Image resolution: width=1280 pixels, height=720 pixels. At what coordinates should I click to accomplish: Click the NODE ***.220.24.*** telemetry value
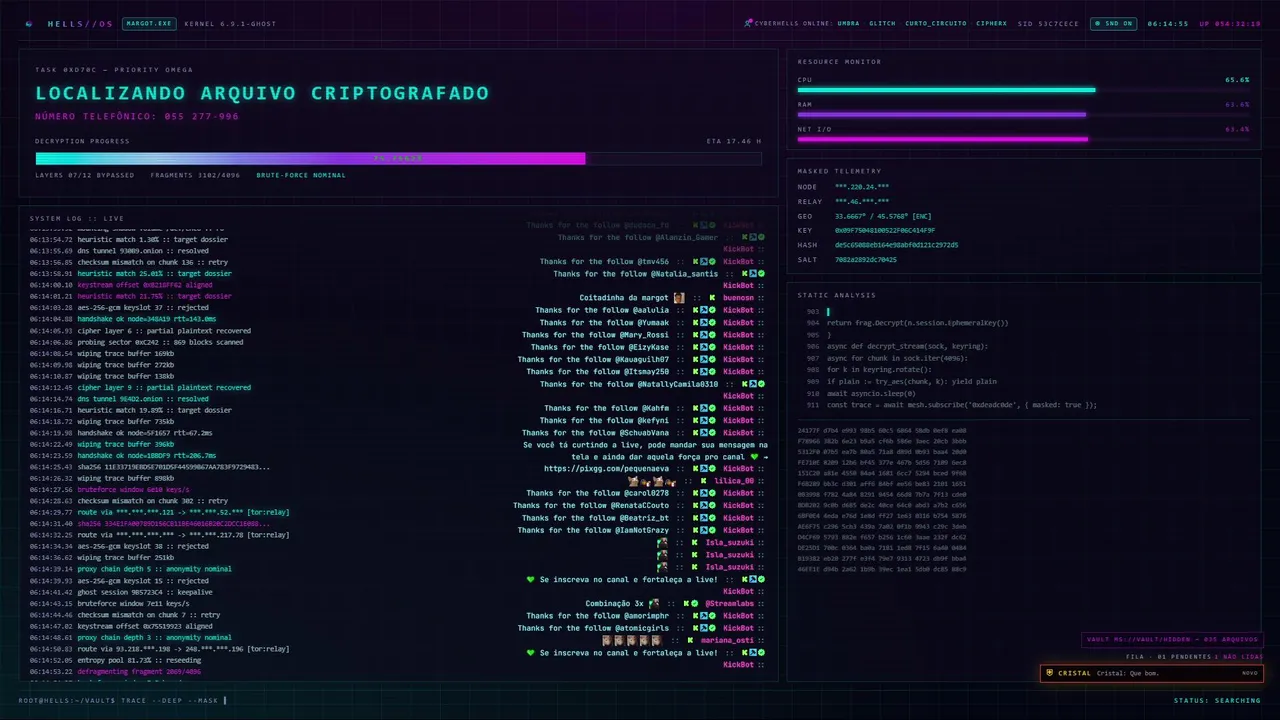[x=862, y=187]
